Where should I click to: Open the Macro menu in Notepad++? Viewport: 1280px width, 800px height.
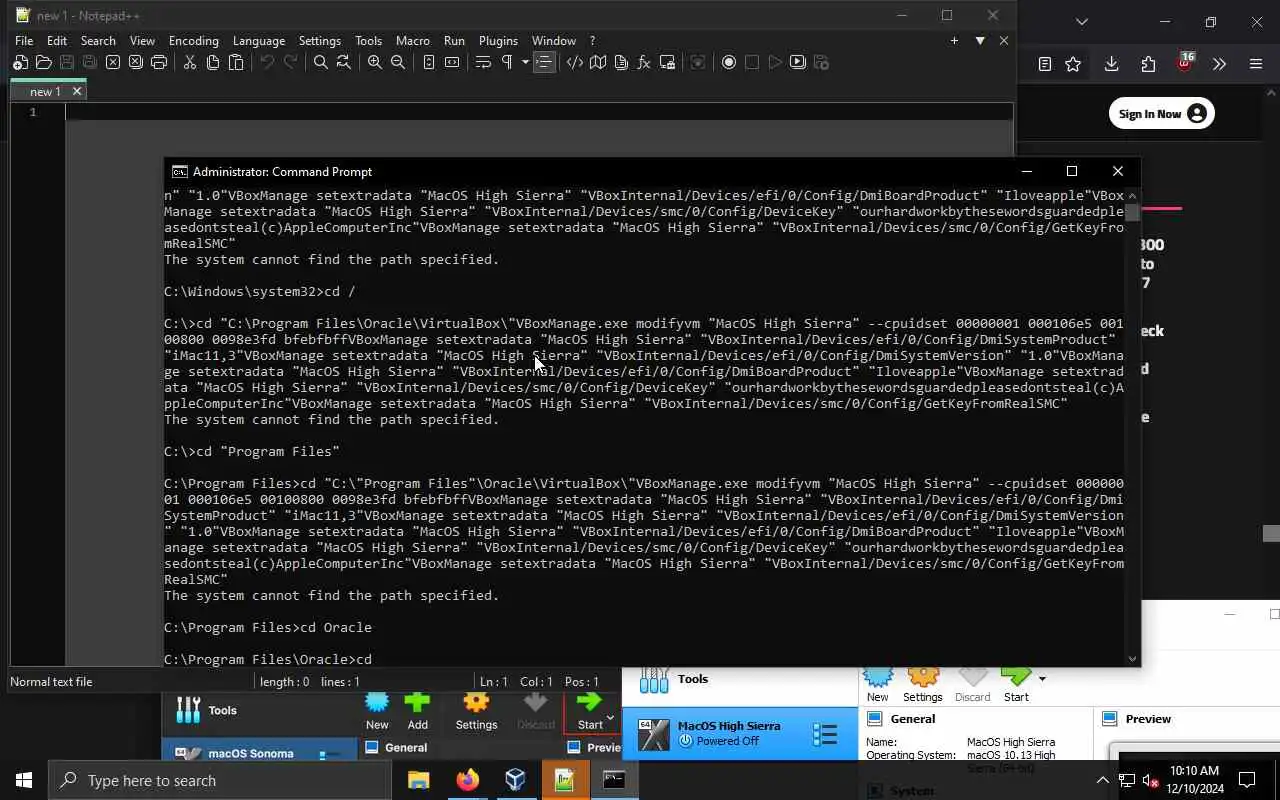point(412,41)
